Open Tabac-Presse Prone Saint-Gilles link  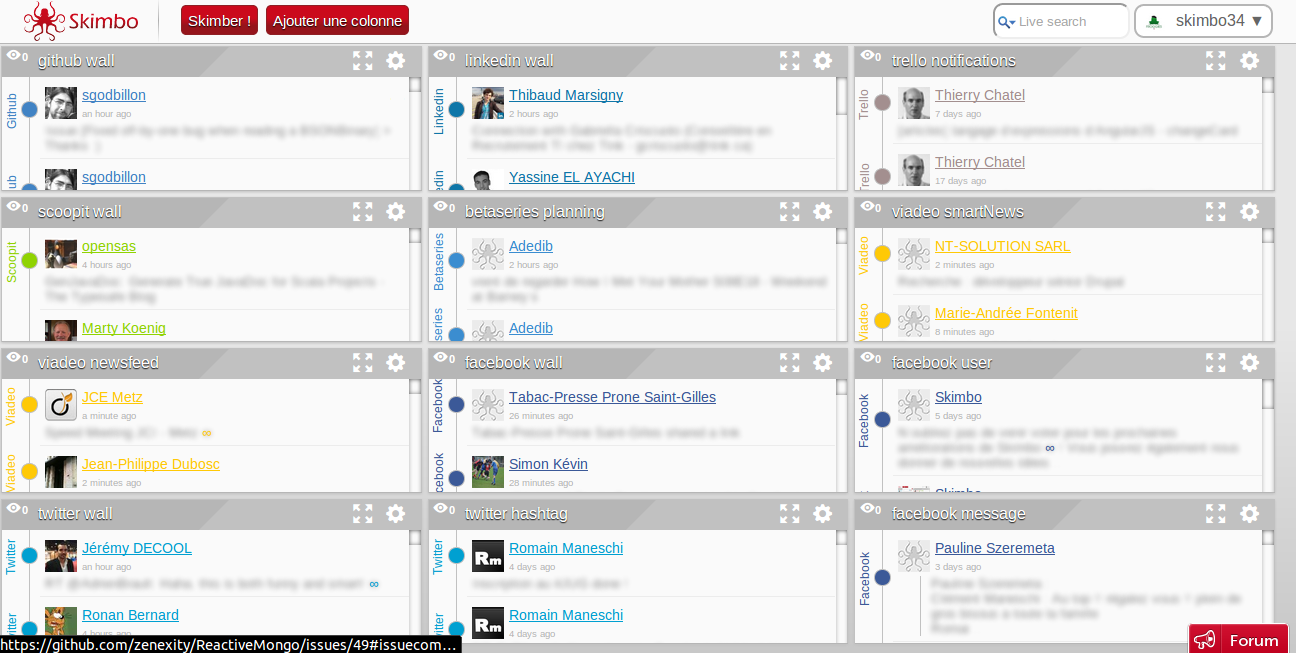612,397
